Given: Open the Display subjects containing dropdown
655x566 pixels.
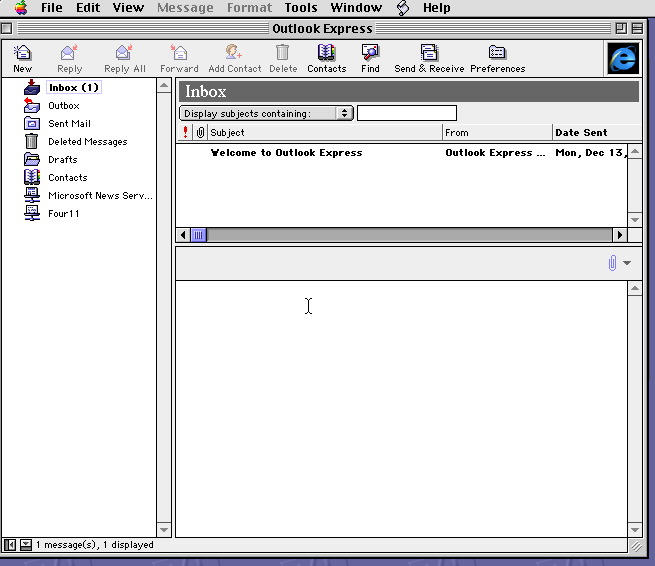Looking at the screenshot, I should point(266,113).
